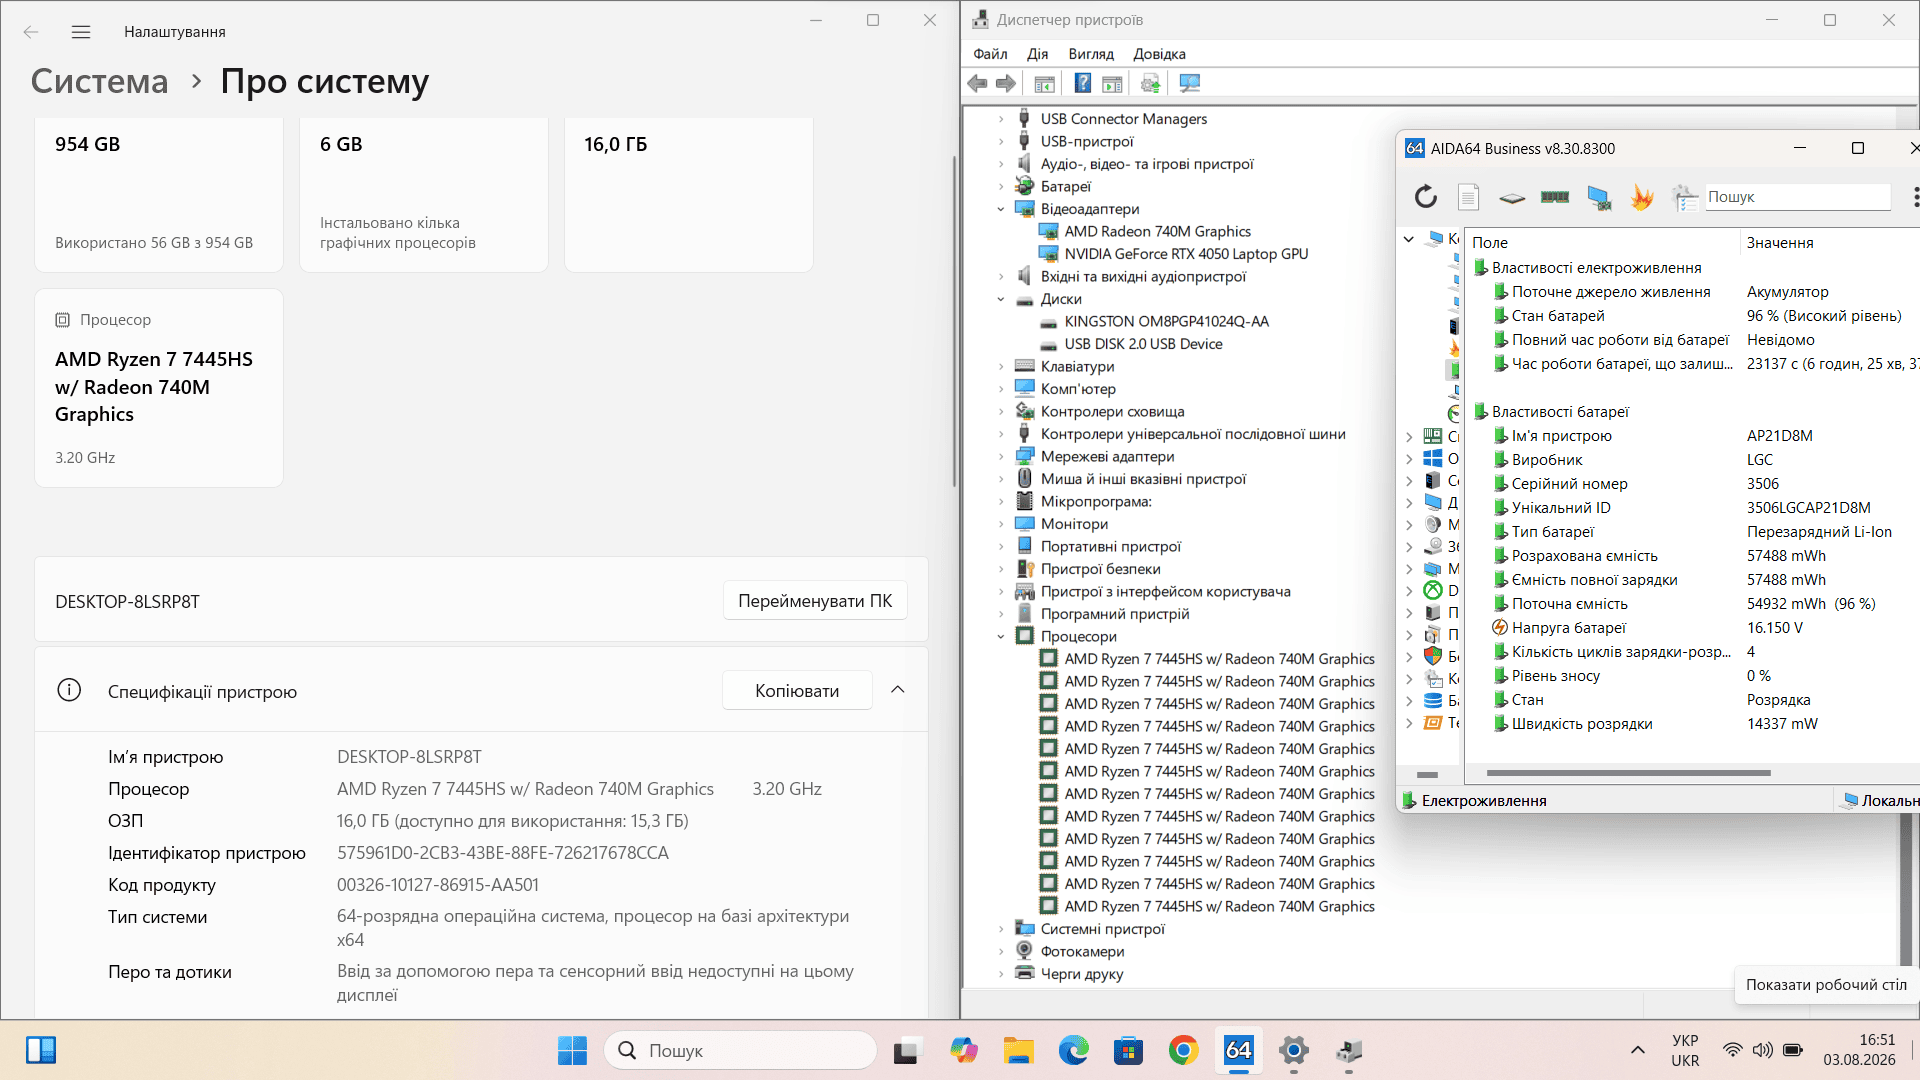
Task: Open the battery status tray icon
Action: [1793, 1050]
